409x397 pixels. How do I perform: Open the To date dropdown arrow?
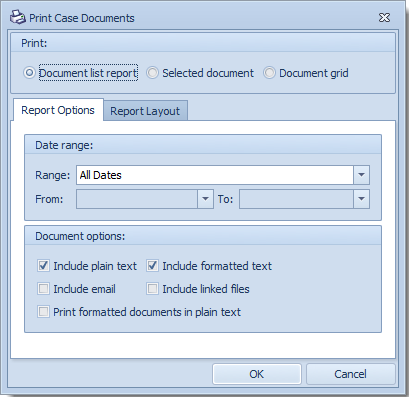(361, 199)
